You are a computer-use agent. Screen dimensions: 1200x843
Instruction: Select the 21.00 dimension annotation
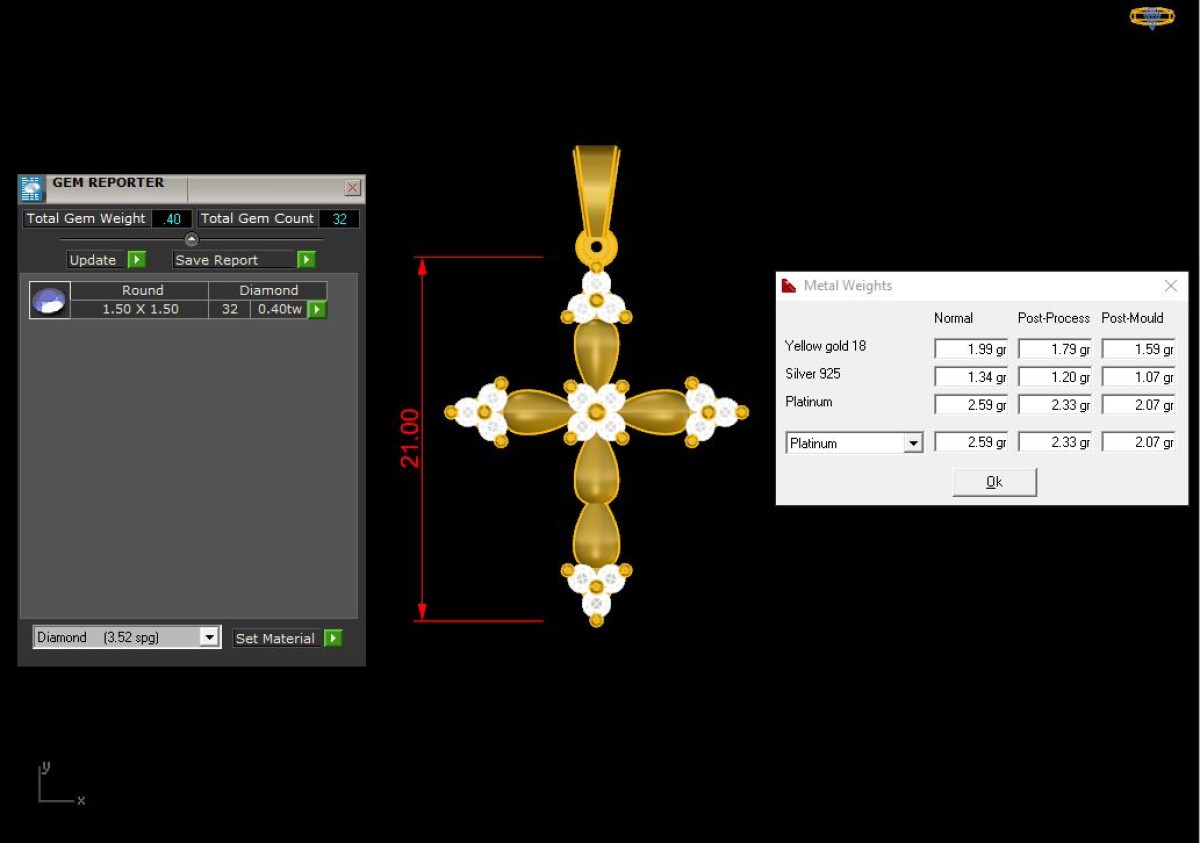click(410, 438)
